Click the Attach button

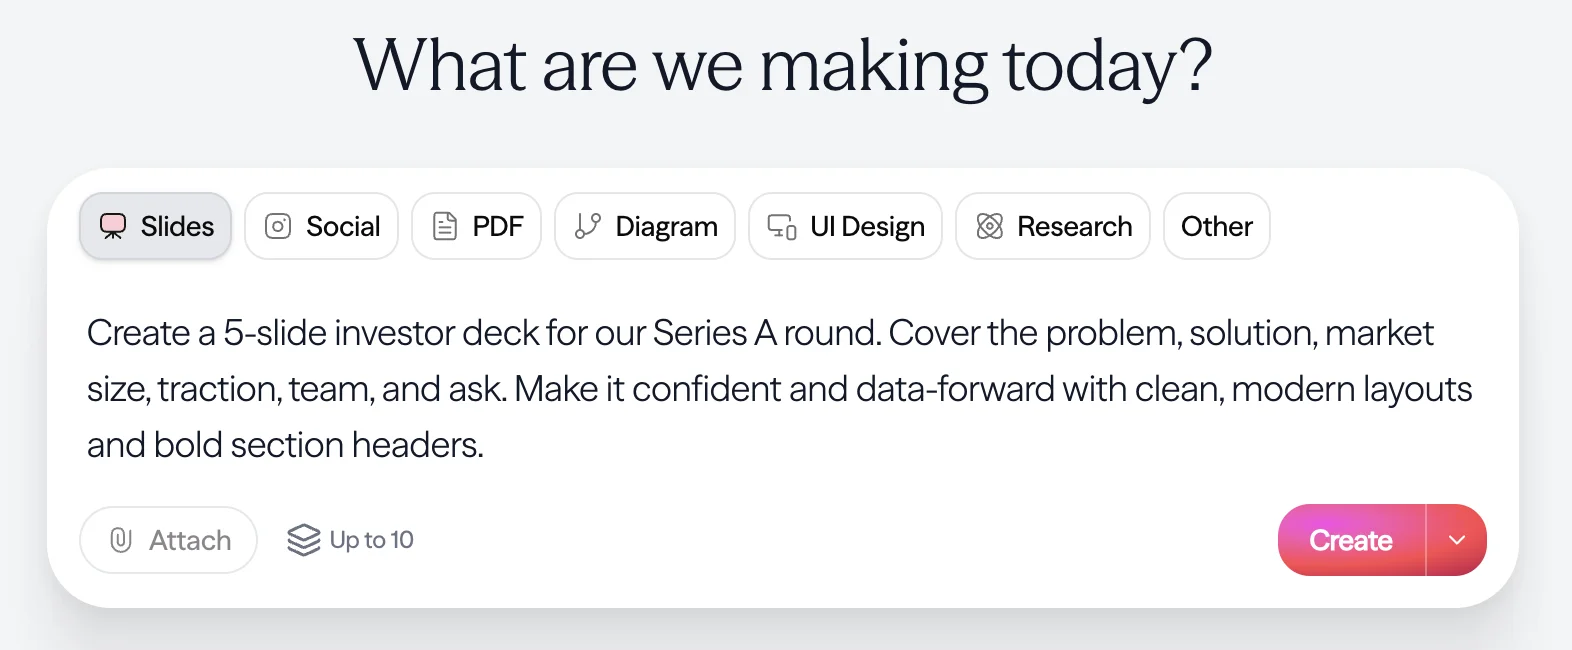(168, 540)
